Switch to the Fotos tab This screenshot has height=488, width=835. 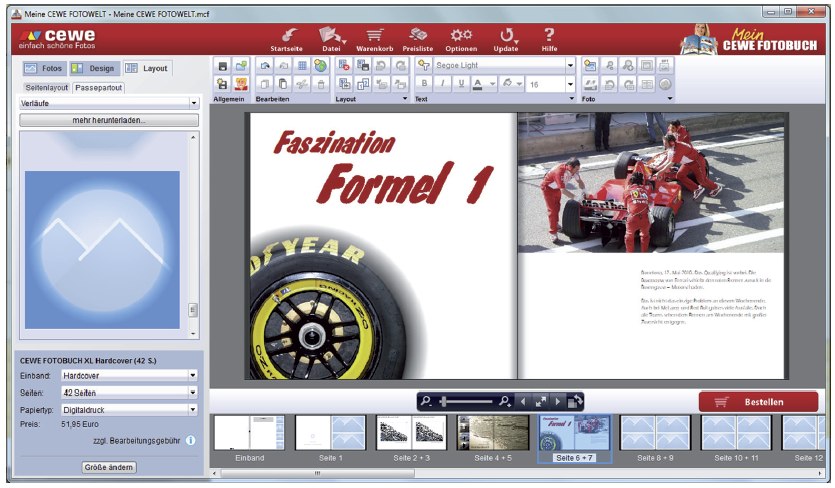[x=43, y=68]
